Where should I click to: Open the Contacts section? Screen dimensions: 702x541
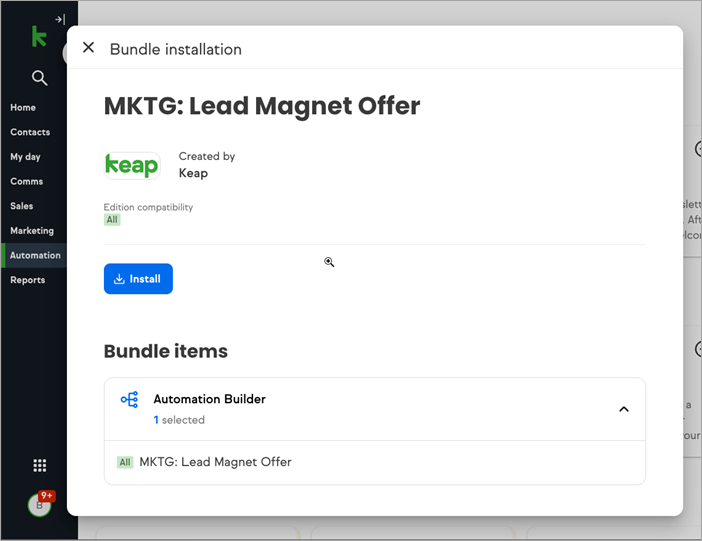30,132
